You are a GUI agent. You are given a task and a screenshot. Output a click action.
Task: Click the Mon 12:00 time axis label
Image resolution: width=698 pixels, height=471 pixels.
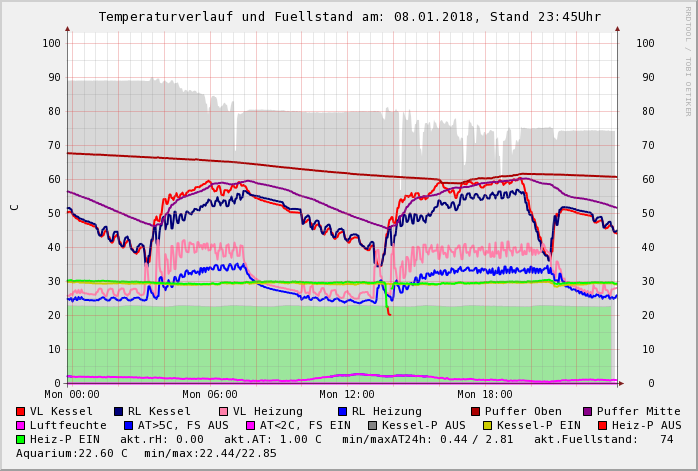346,395
